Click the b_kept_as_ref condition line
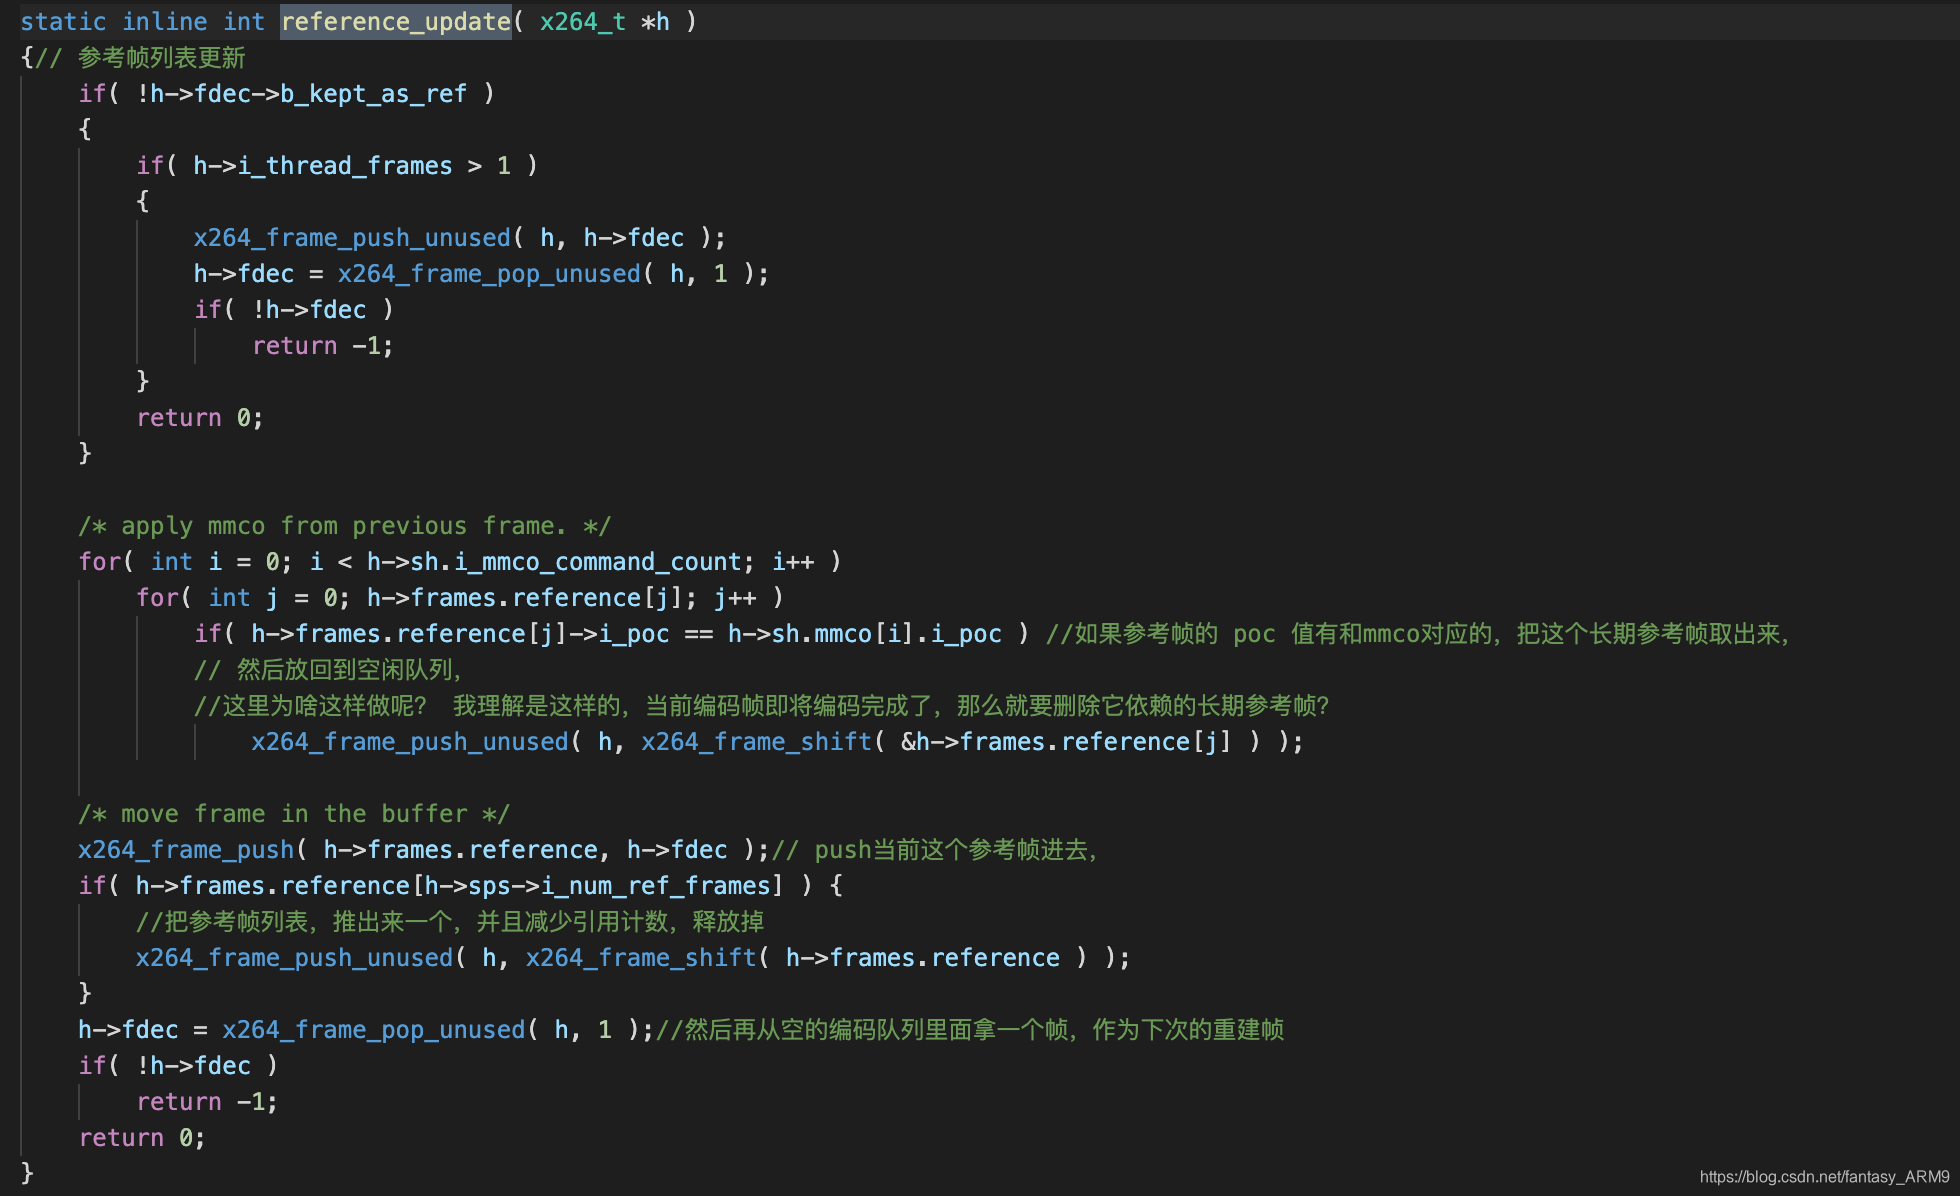The width and height of the screenshot is (1960, 1196). click(x=286, y=93)
